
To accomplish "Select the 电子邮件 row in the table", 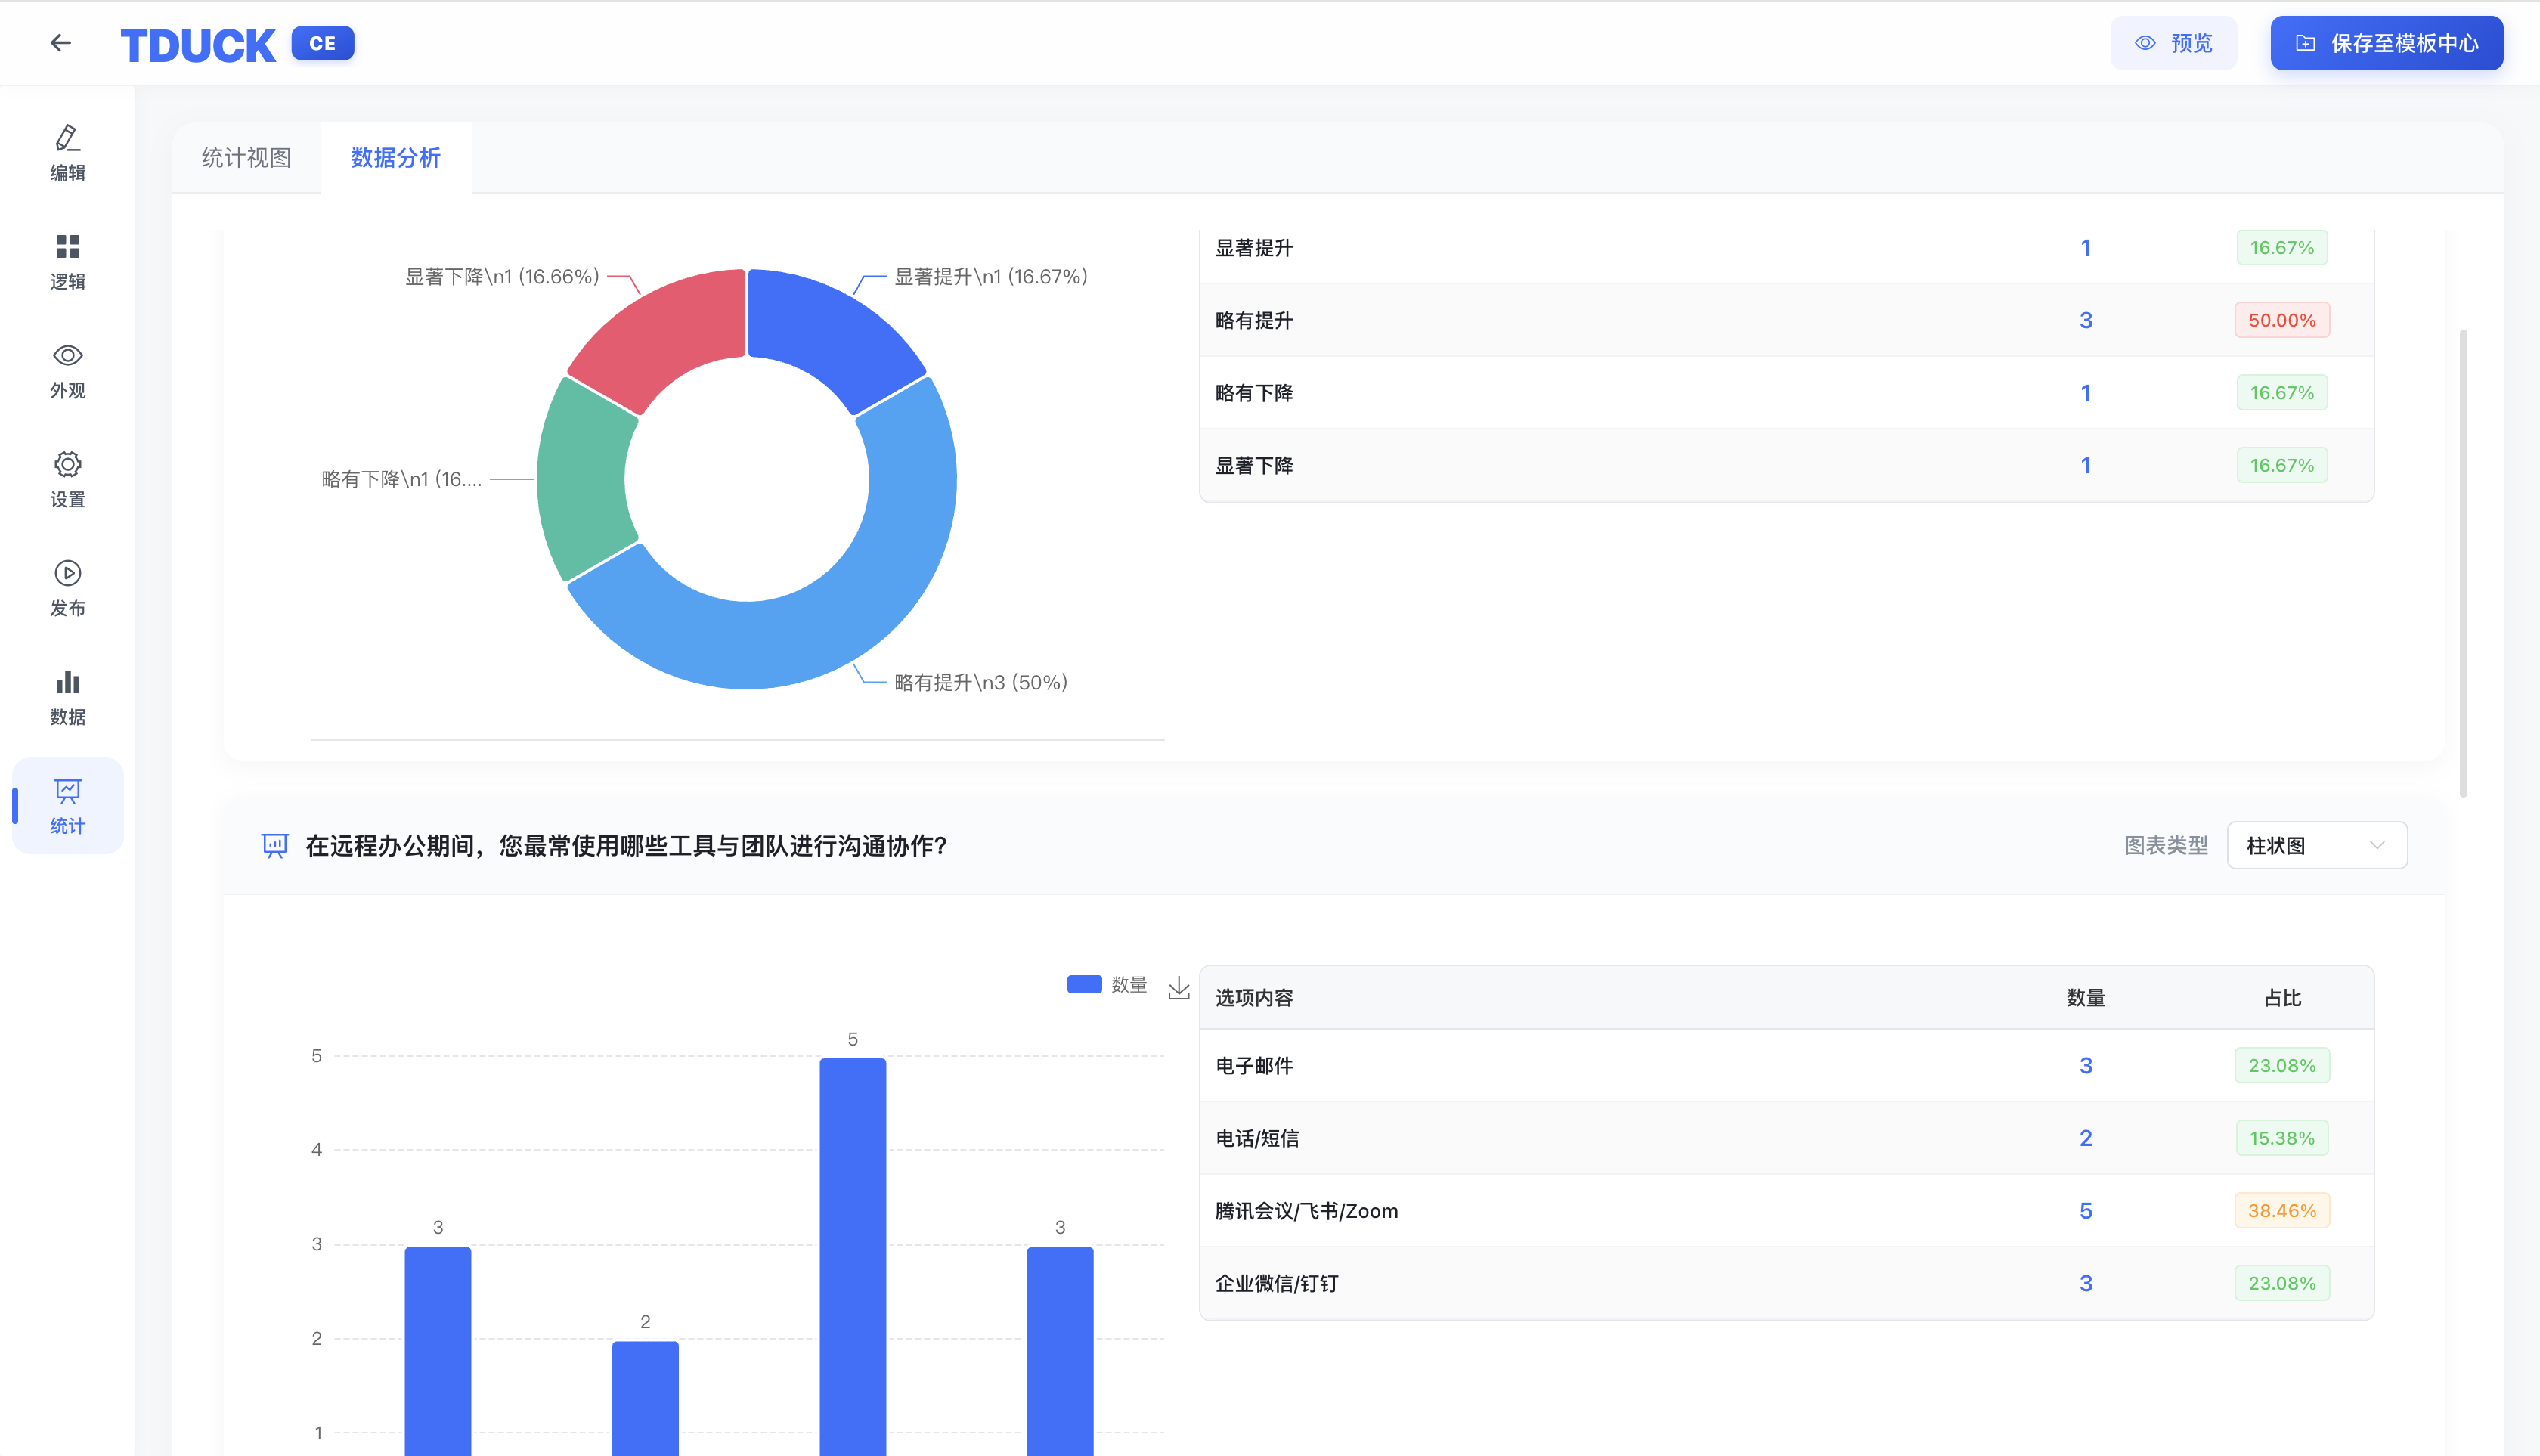I will pyautogui.click(x=1786, y=1066).
